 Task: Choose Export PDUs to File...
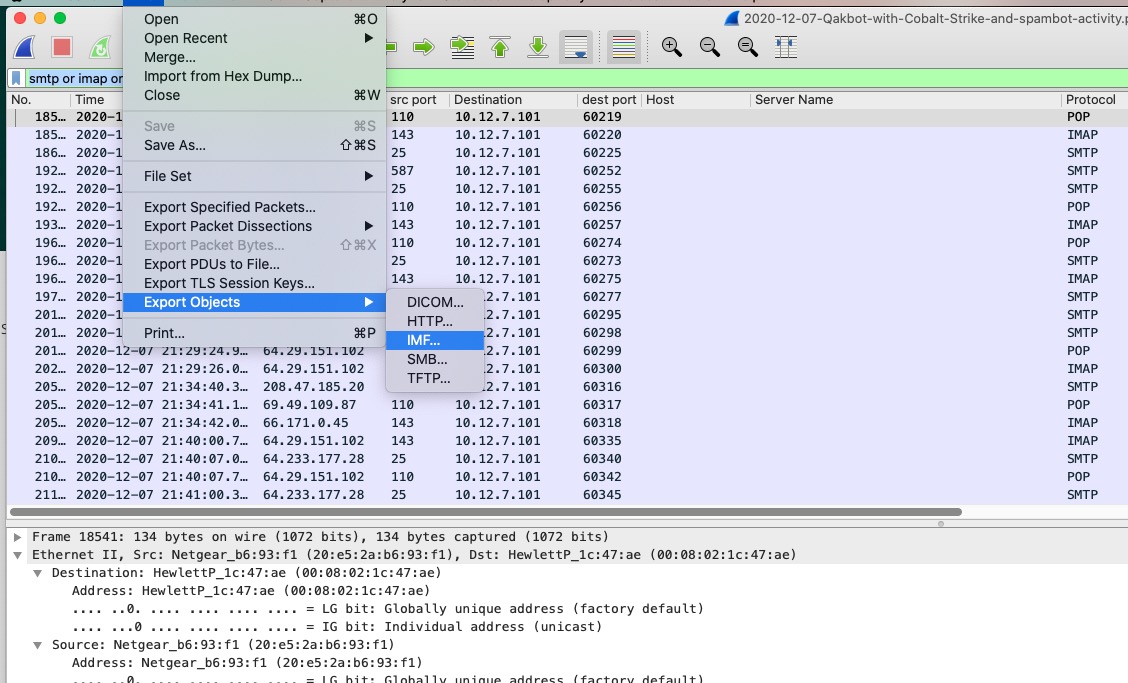click(254, 264)
